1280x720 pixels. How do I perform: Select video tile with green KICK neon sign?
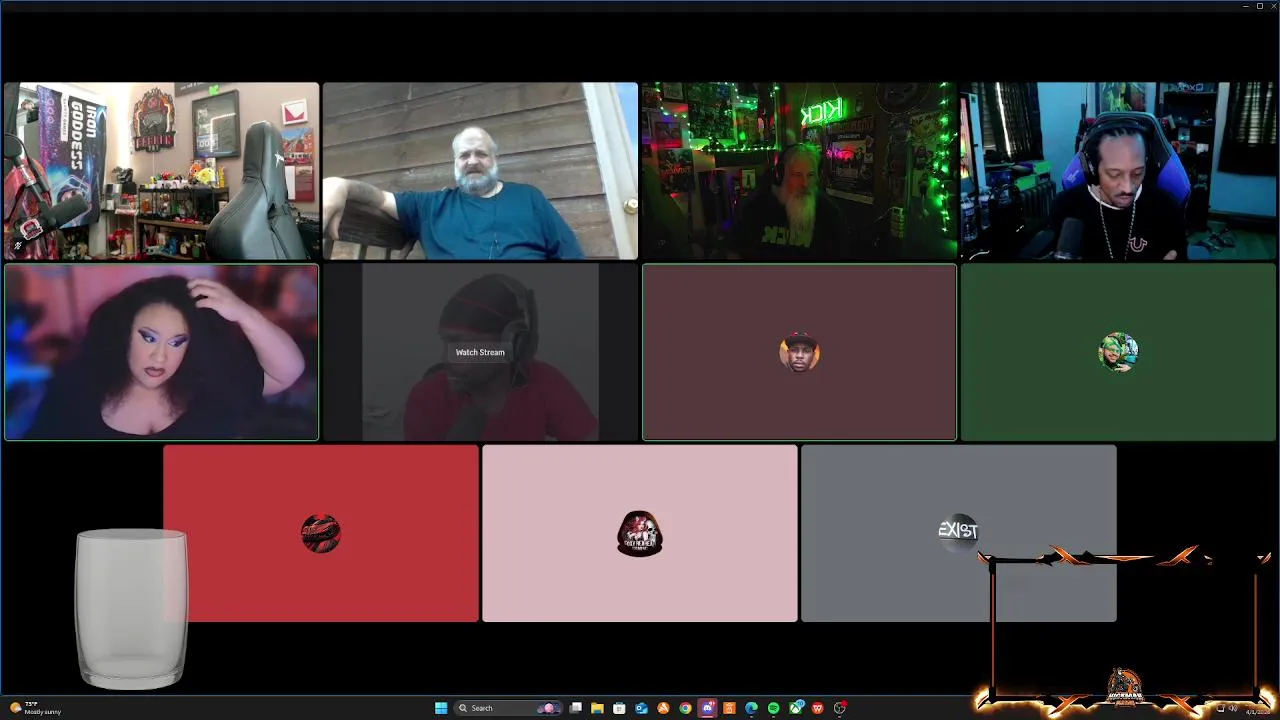(x=799, y=171)
